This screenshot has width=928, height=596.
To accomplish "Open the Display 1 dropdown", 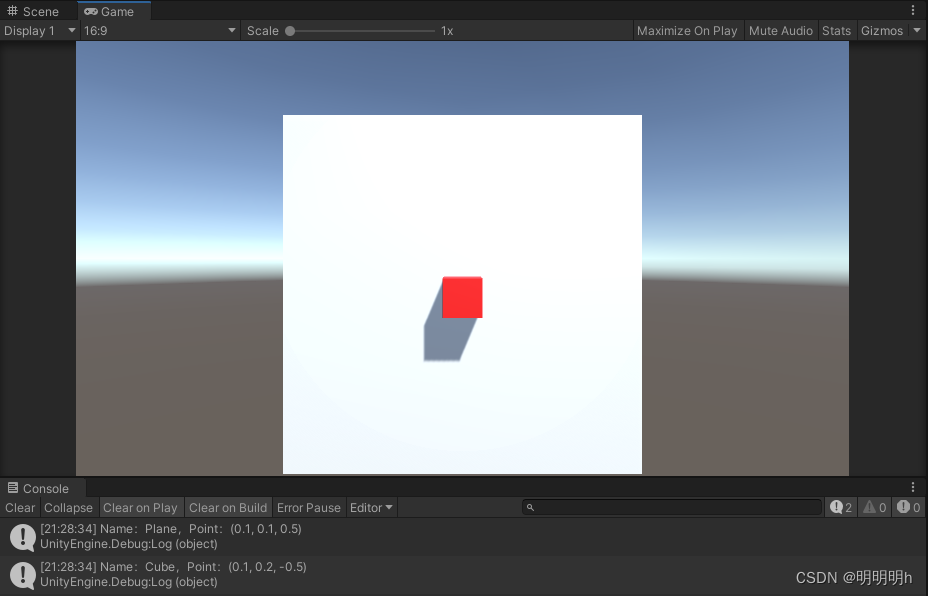I will (x=40, y=30).
